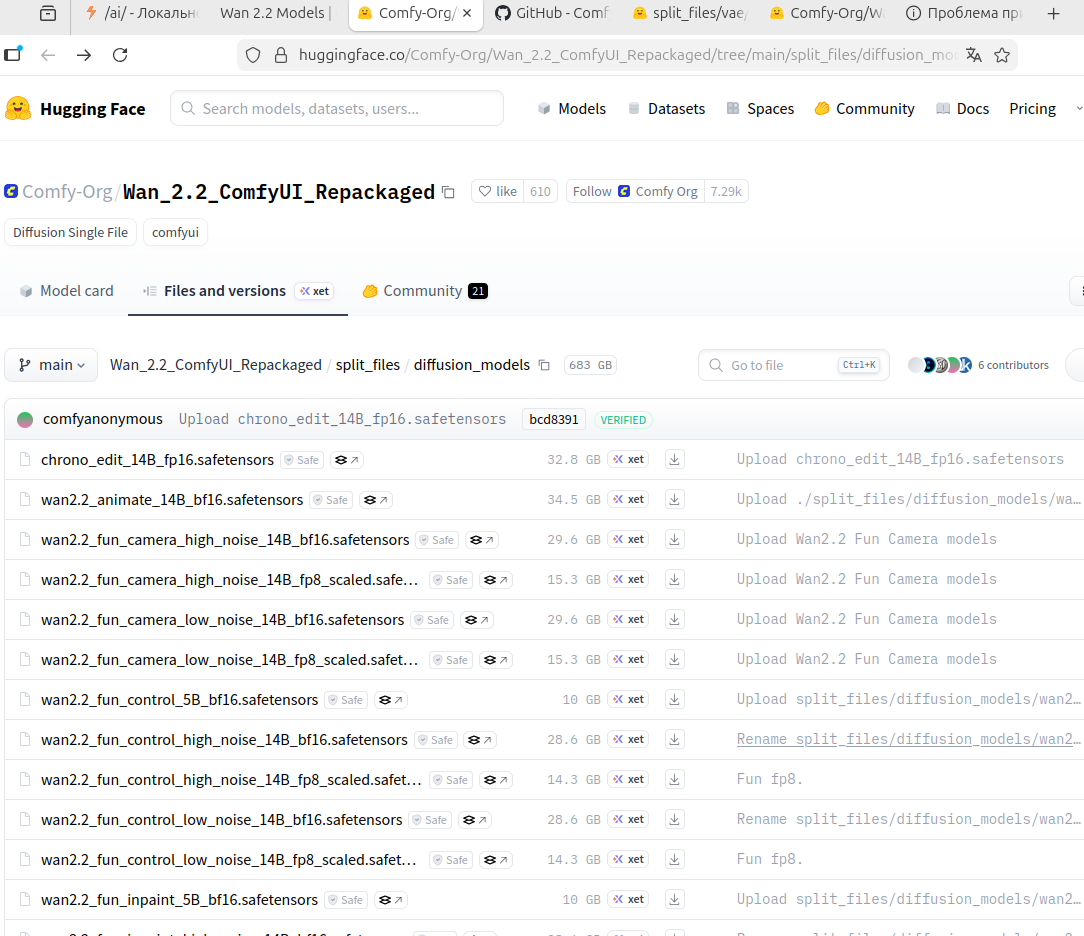This screenshot has height=936, width=1084.
Task: Reload the page with the refresh icon
Action: tap(120, 55)
